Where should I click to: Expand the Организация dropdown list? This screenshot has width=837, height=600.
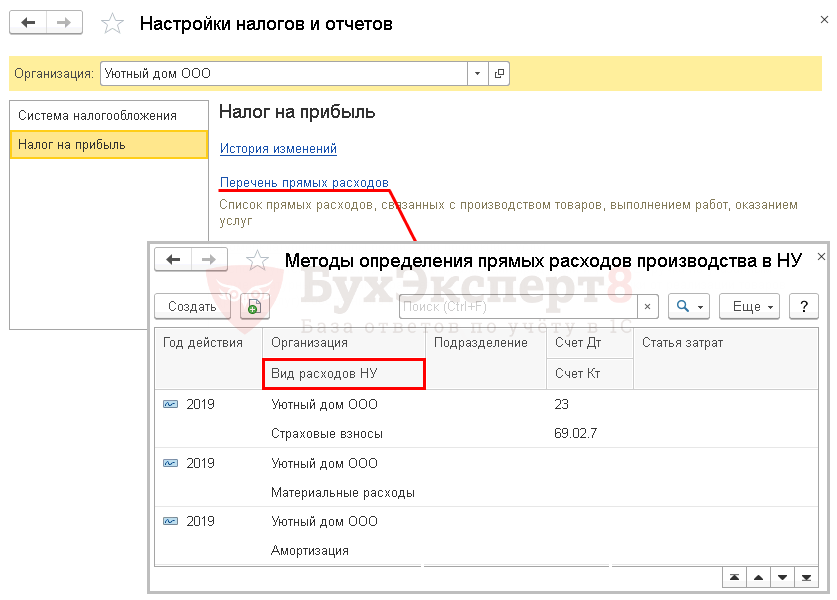(x=477, y=73)
